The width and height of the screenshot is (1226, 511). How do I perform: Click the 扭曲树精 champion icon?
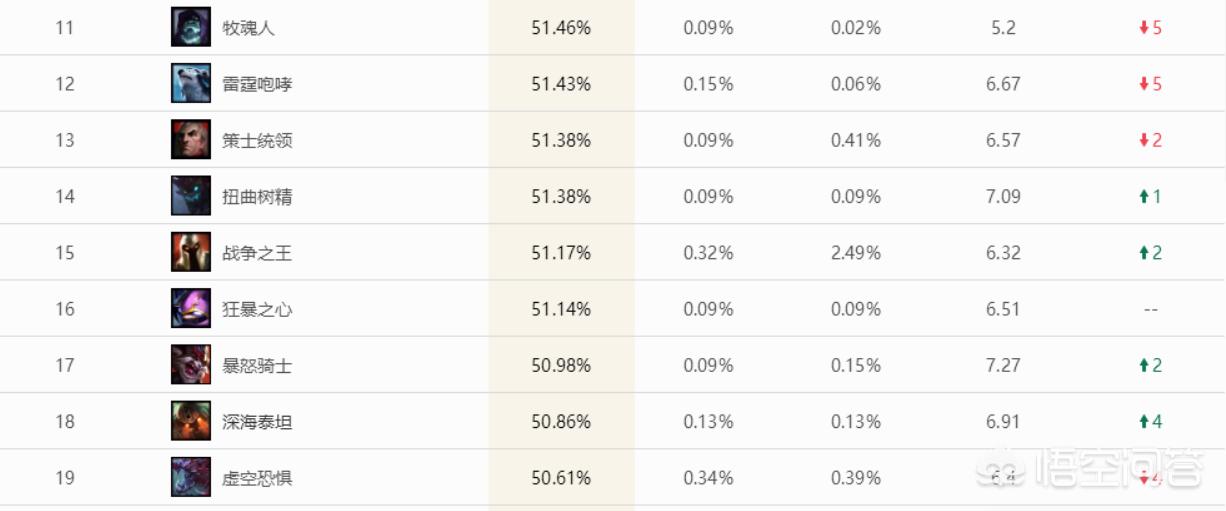191,196
